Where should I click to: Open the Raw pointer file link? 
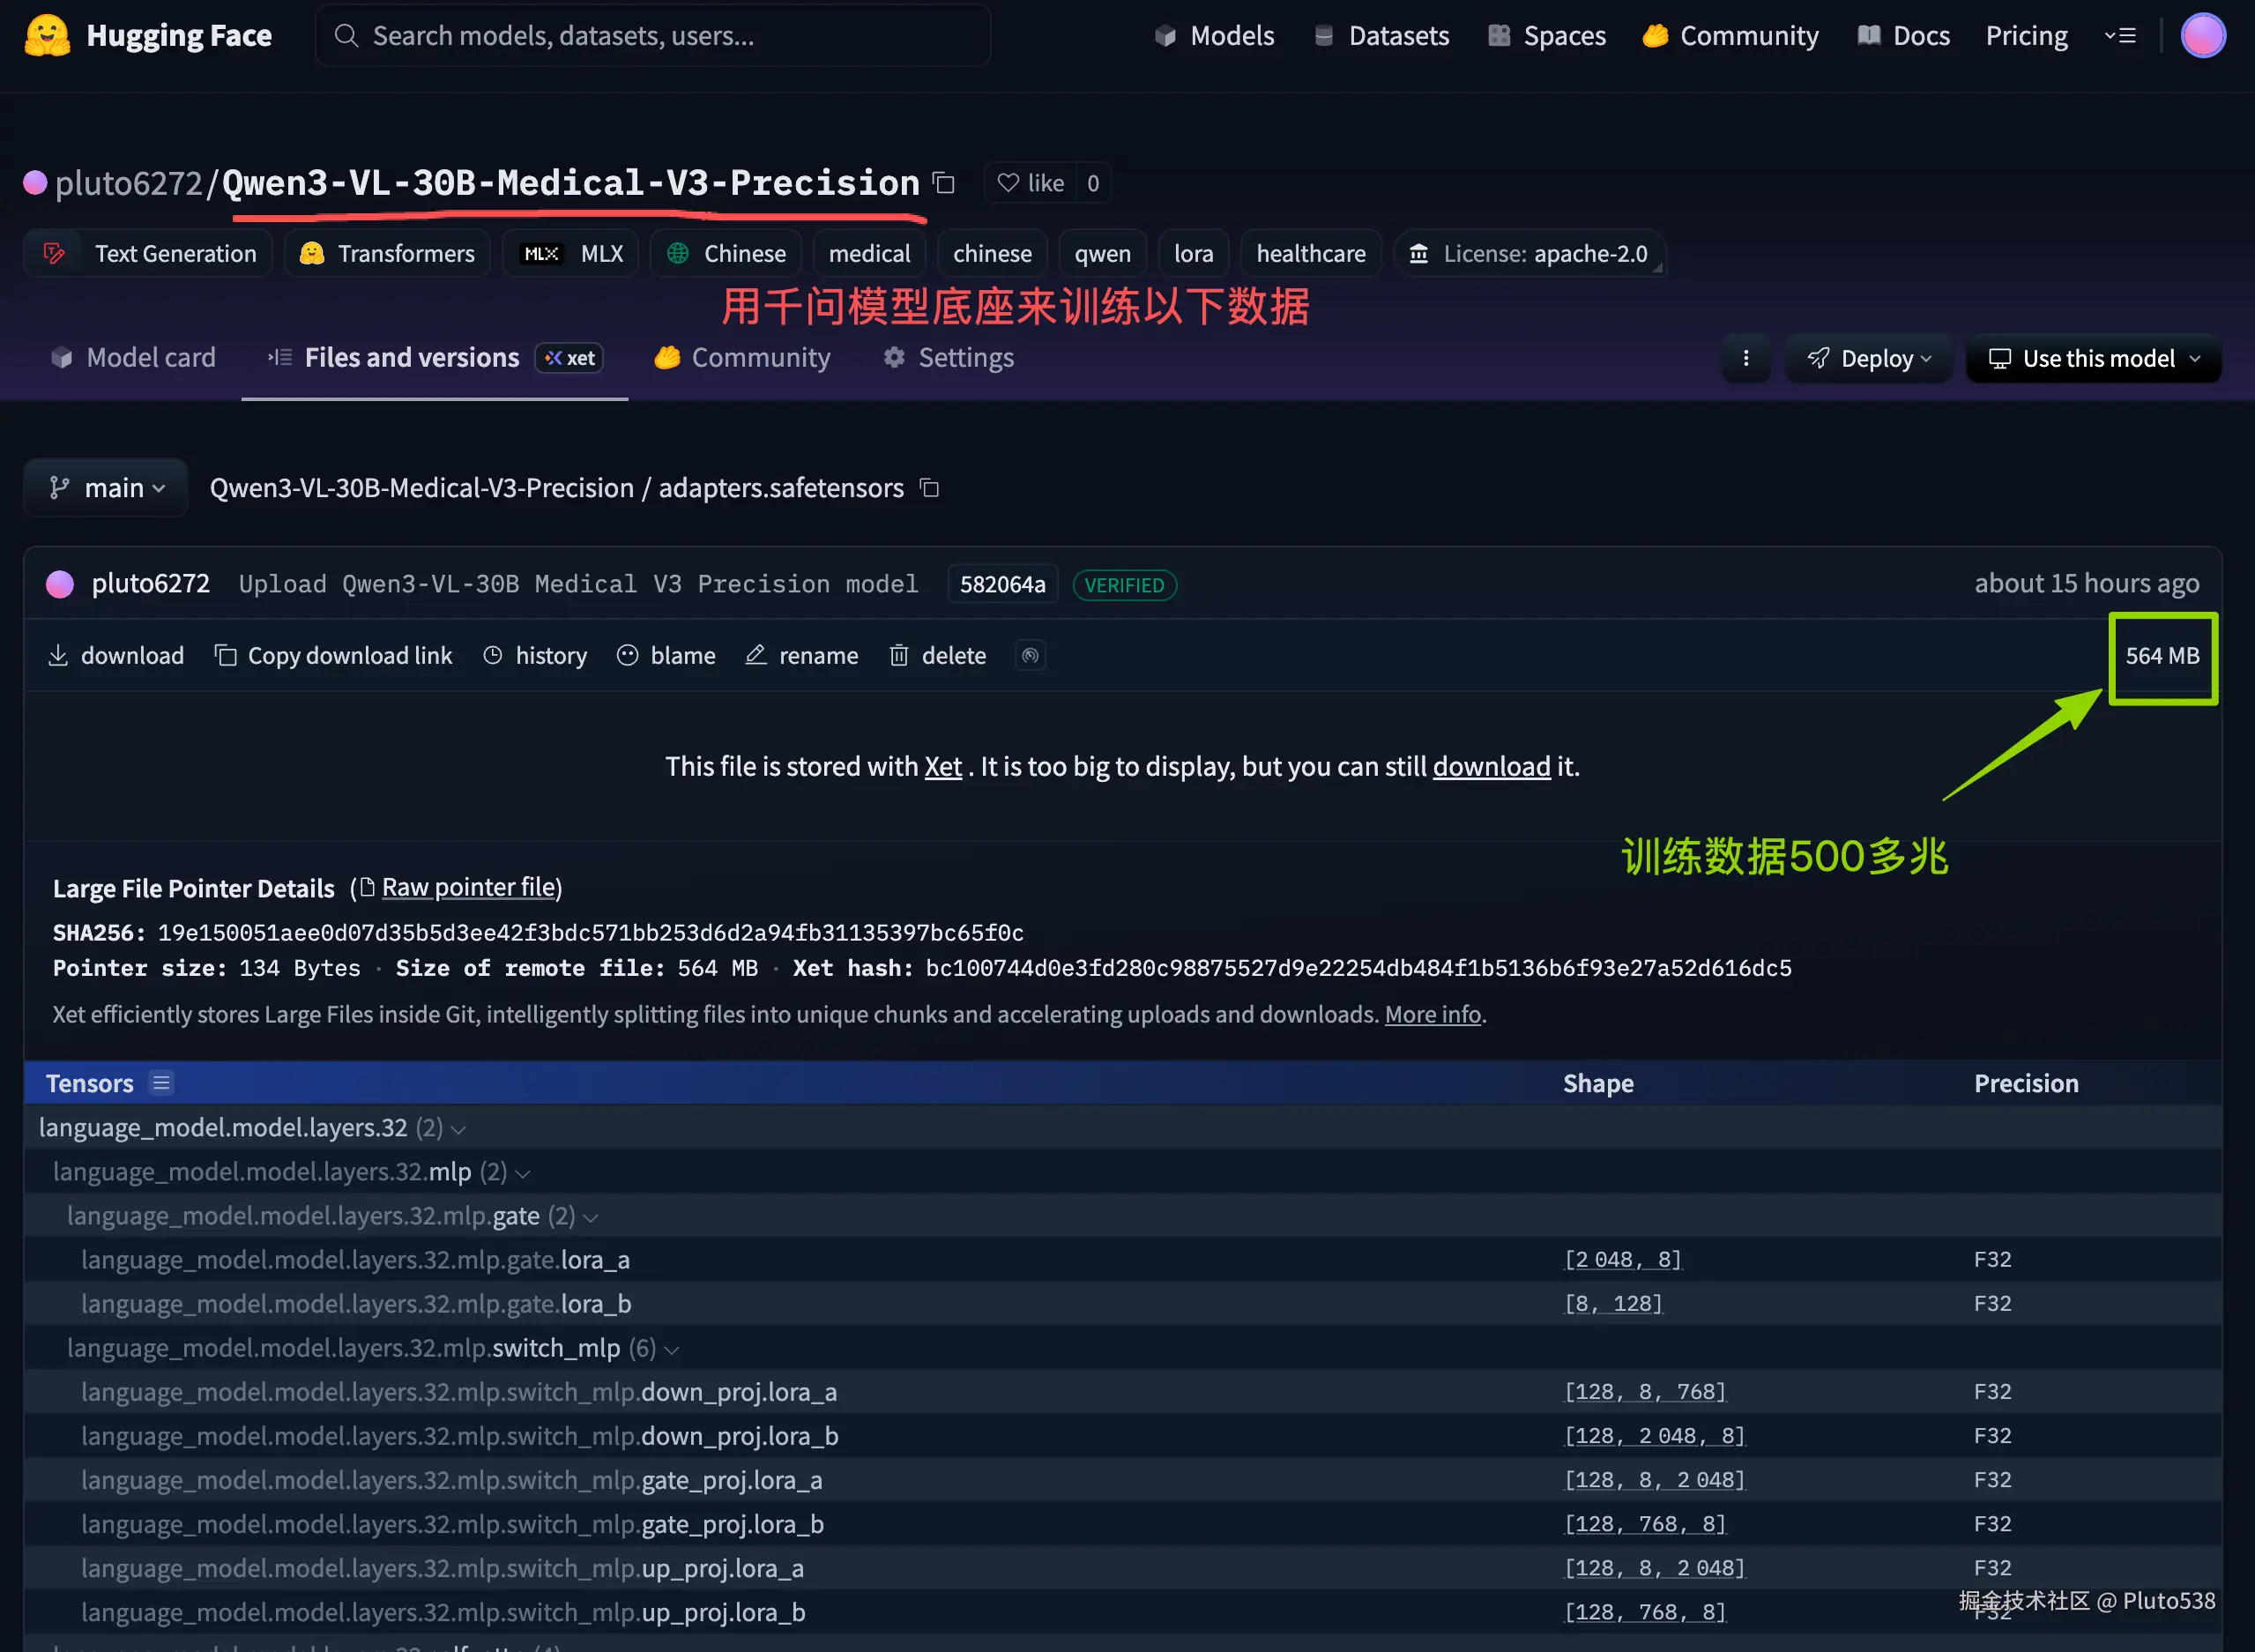(468, 887)
